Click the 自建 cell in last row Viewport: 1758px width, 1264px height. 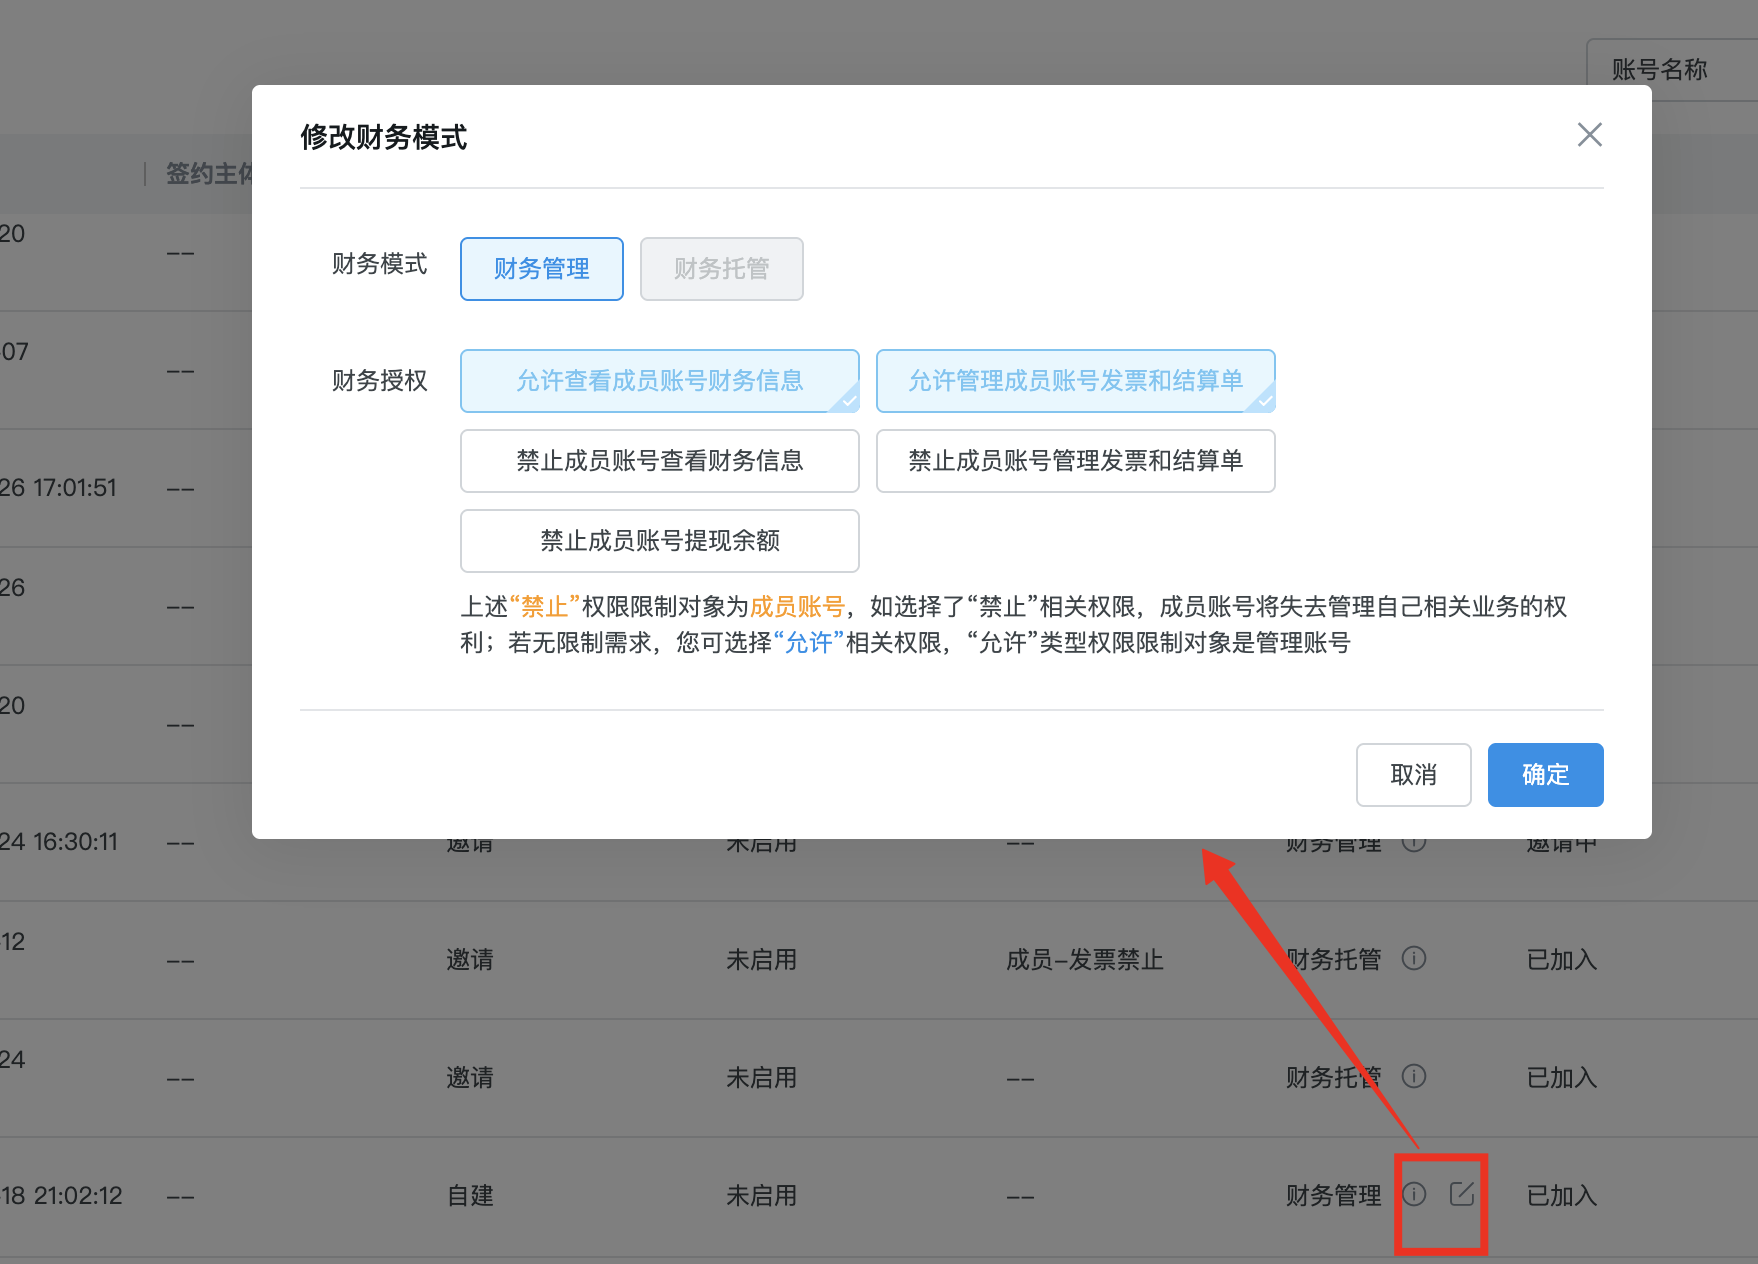[470, 1196]
